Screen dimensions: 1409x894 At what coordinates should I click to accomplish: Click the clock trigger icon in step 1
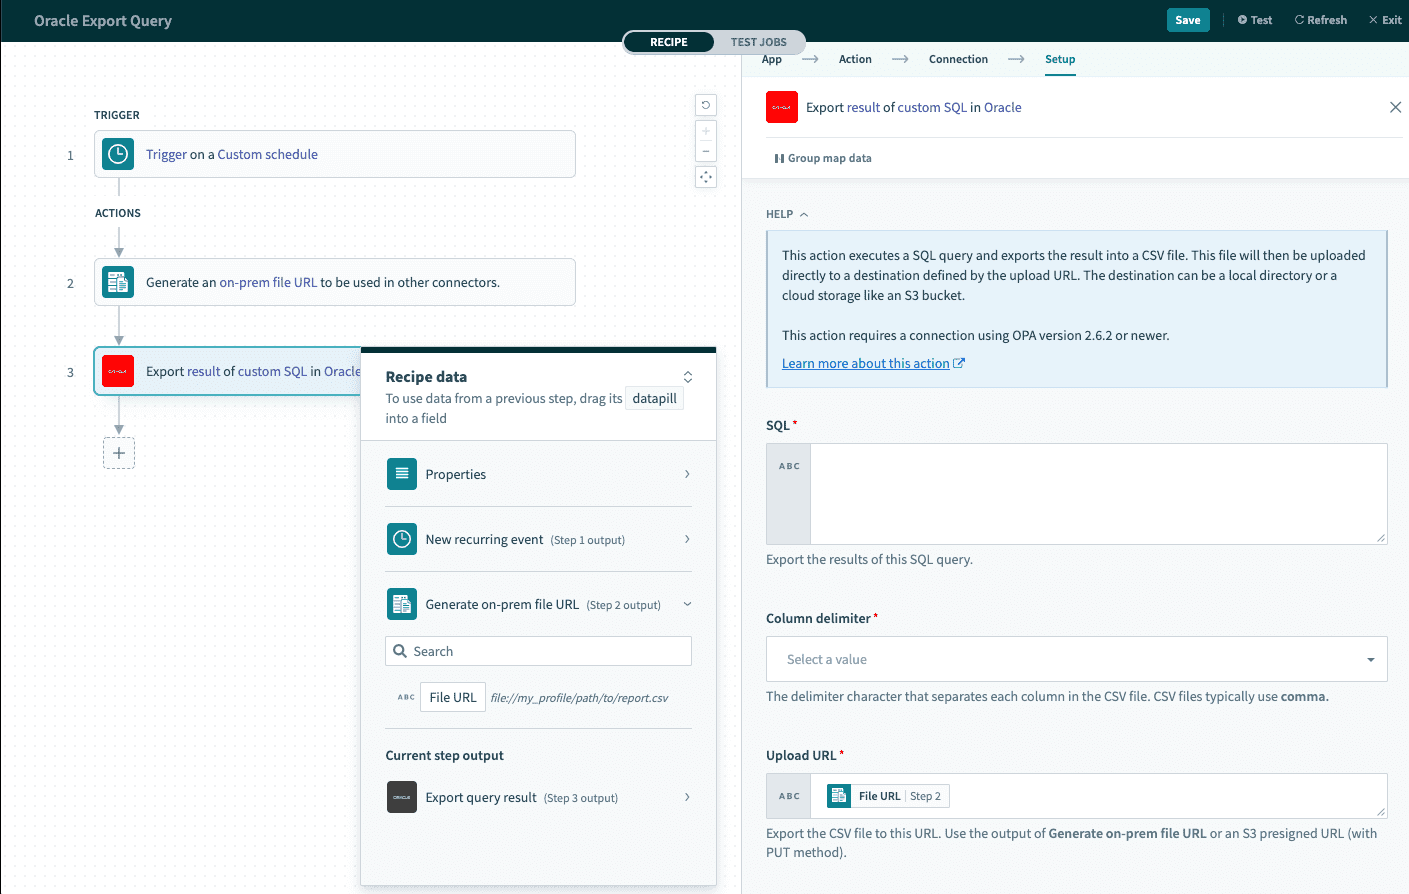tap(117, 154)
